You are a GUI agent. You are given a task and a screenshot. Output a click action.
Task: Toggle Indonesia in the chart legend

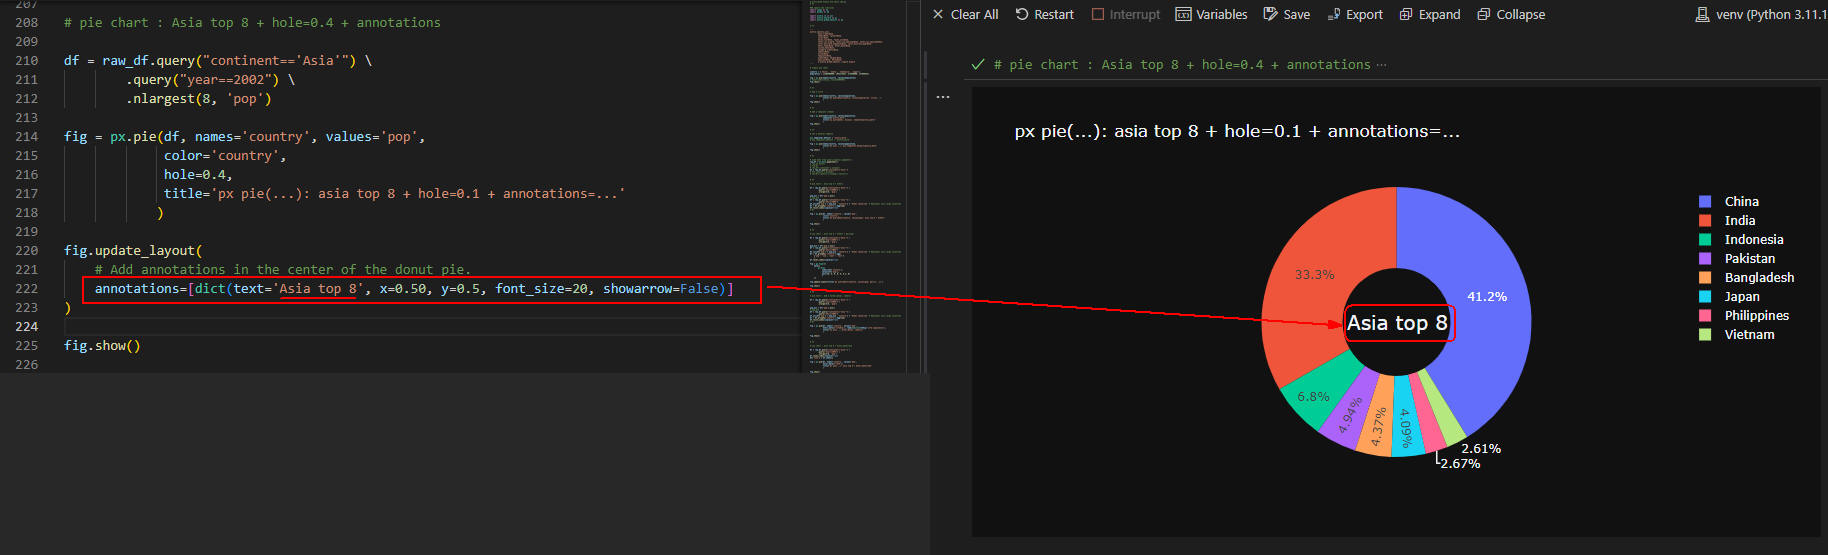tap(1741, 239)
